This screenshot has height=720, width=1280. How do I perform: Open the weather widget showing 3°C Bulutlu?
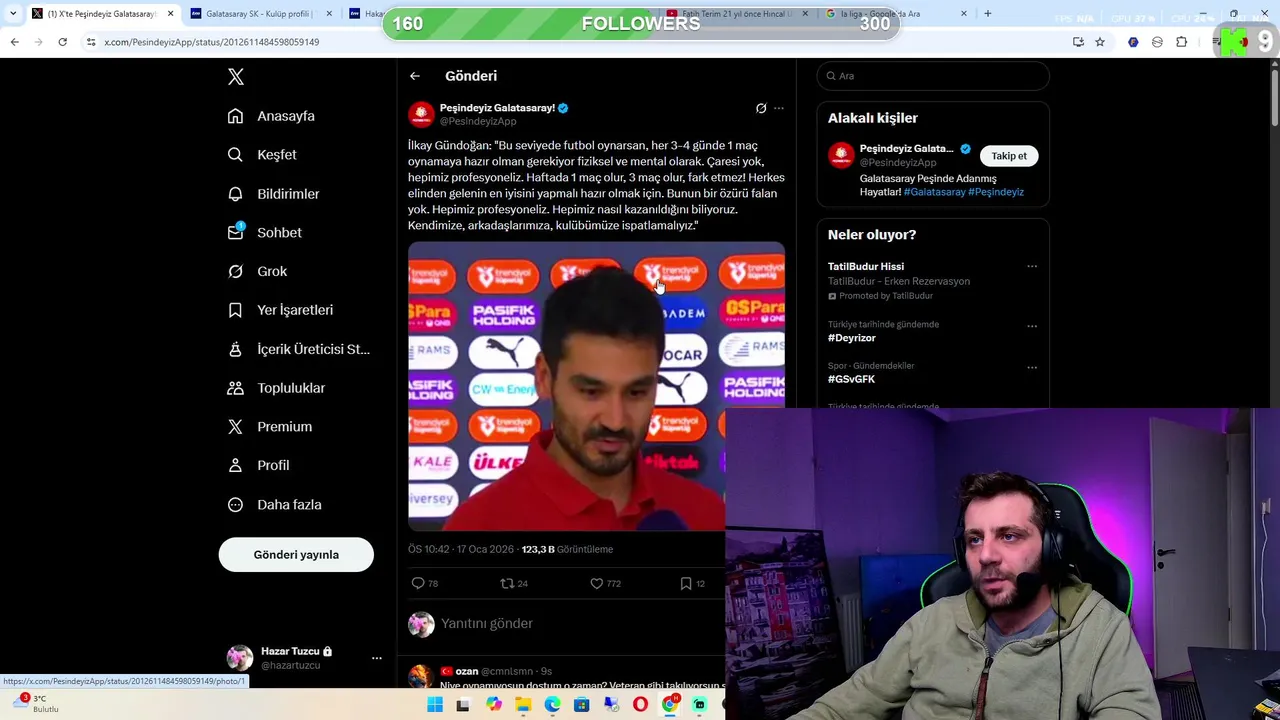[36, 704]
